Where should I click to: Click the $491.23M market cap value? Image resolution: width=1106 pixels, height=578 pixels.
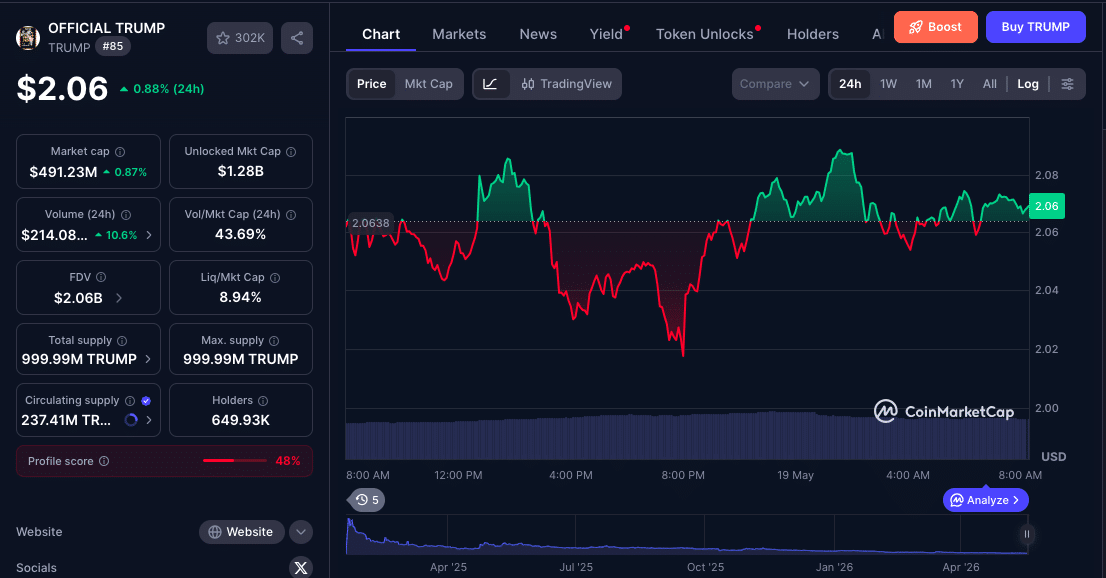coord(63,172)
